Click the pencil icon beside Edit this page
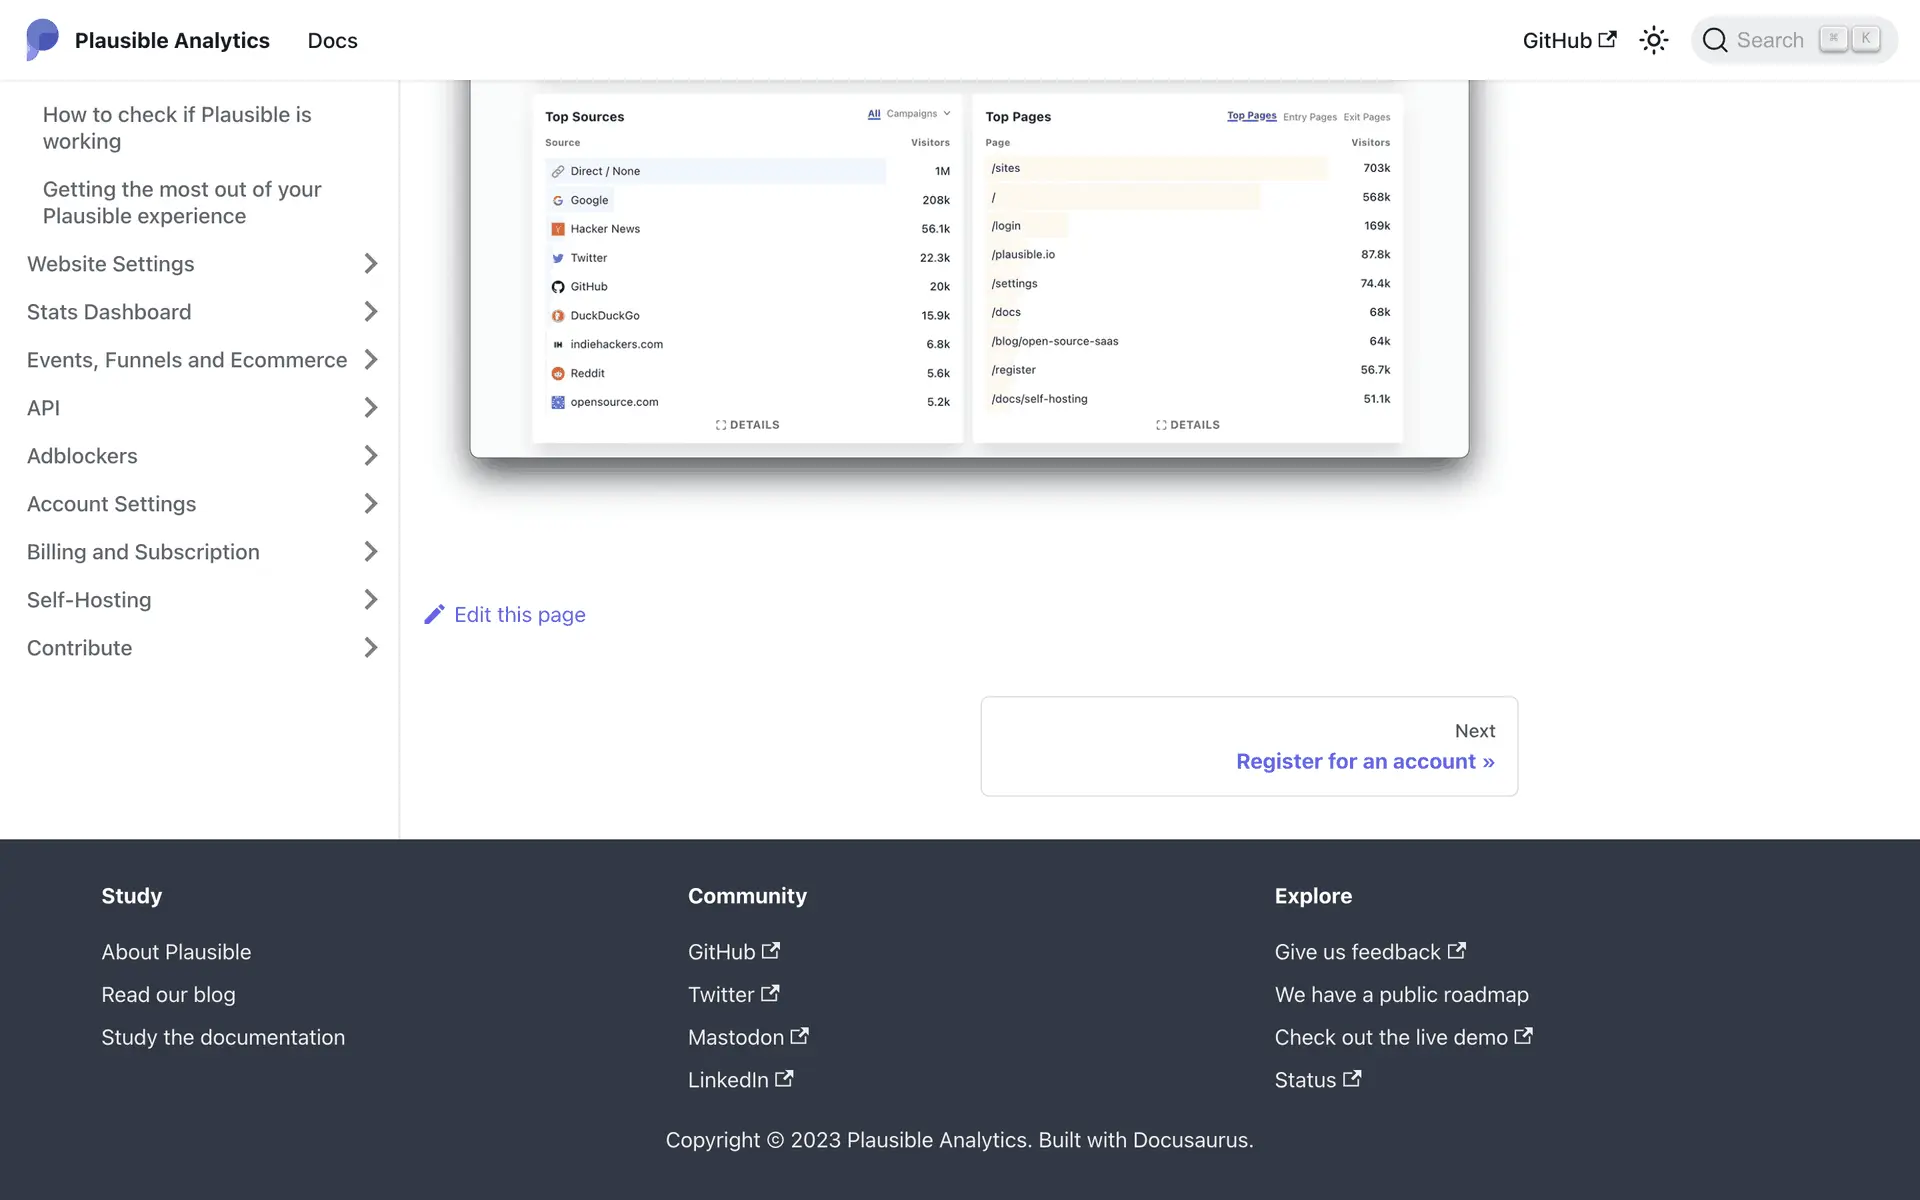Image resolution: width=1920 pixels, height=1200 pixels. (434, 615)
